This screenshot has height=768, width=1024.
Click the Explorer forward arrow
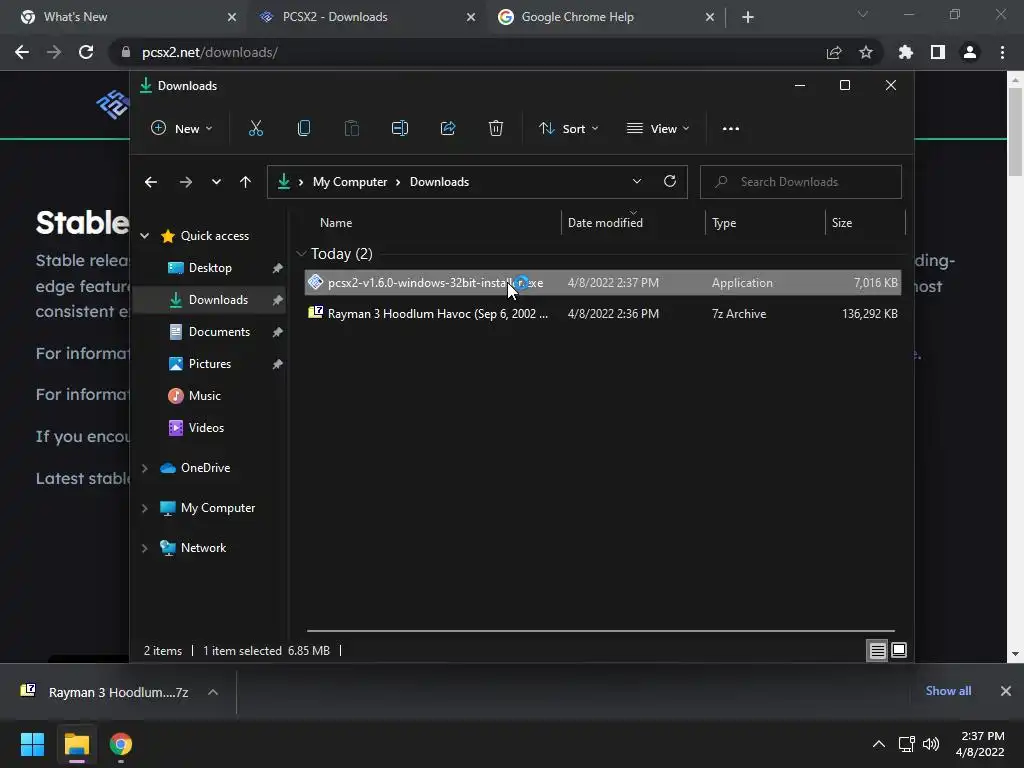point(185,182)
